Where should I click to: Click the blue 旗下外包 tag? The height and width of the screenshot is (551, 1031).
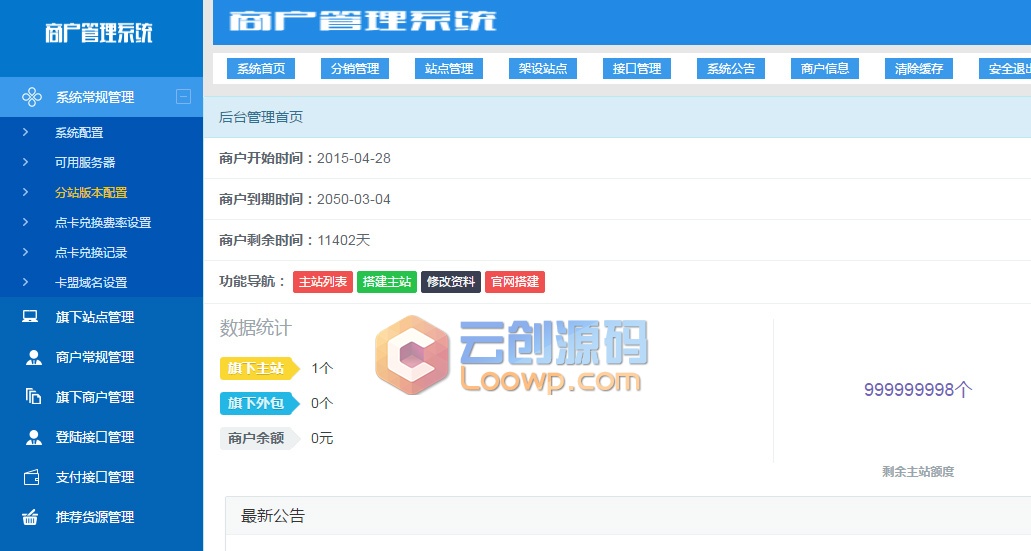(x=259, y=403)
